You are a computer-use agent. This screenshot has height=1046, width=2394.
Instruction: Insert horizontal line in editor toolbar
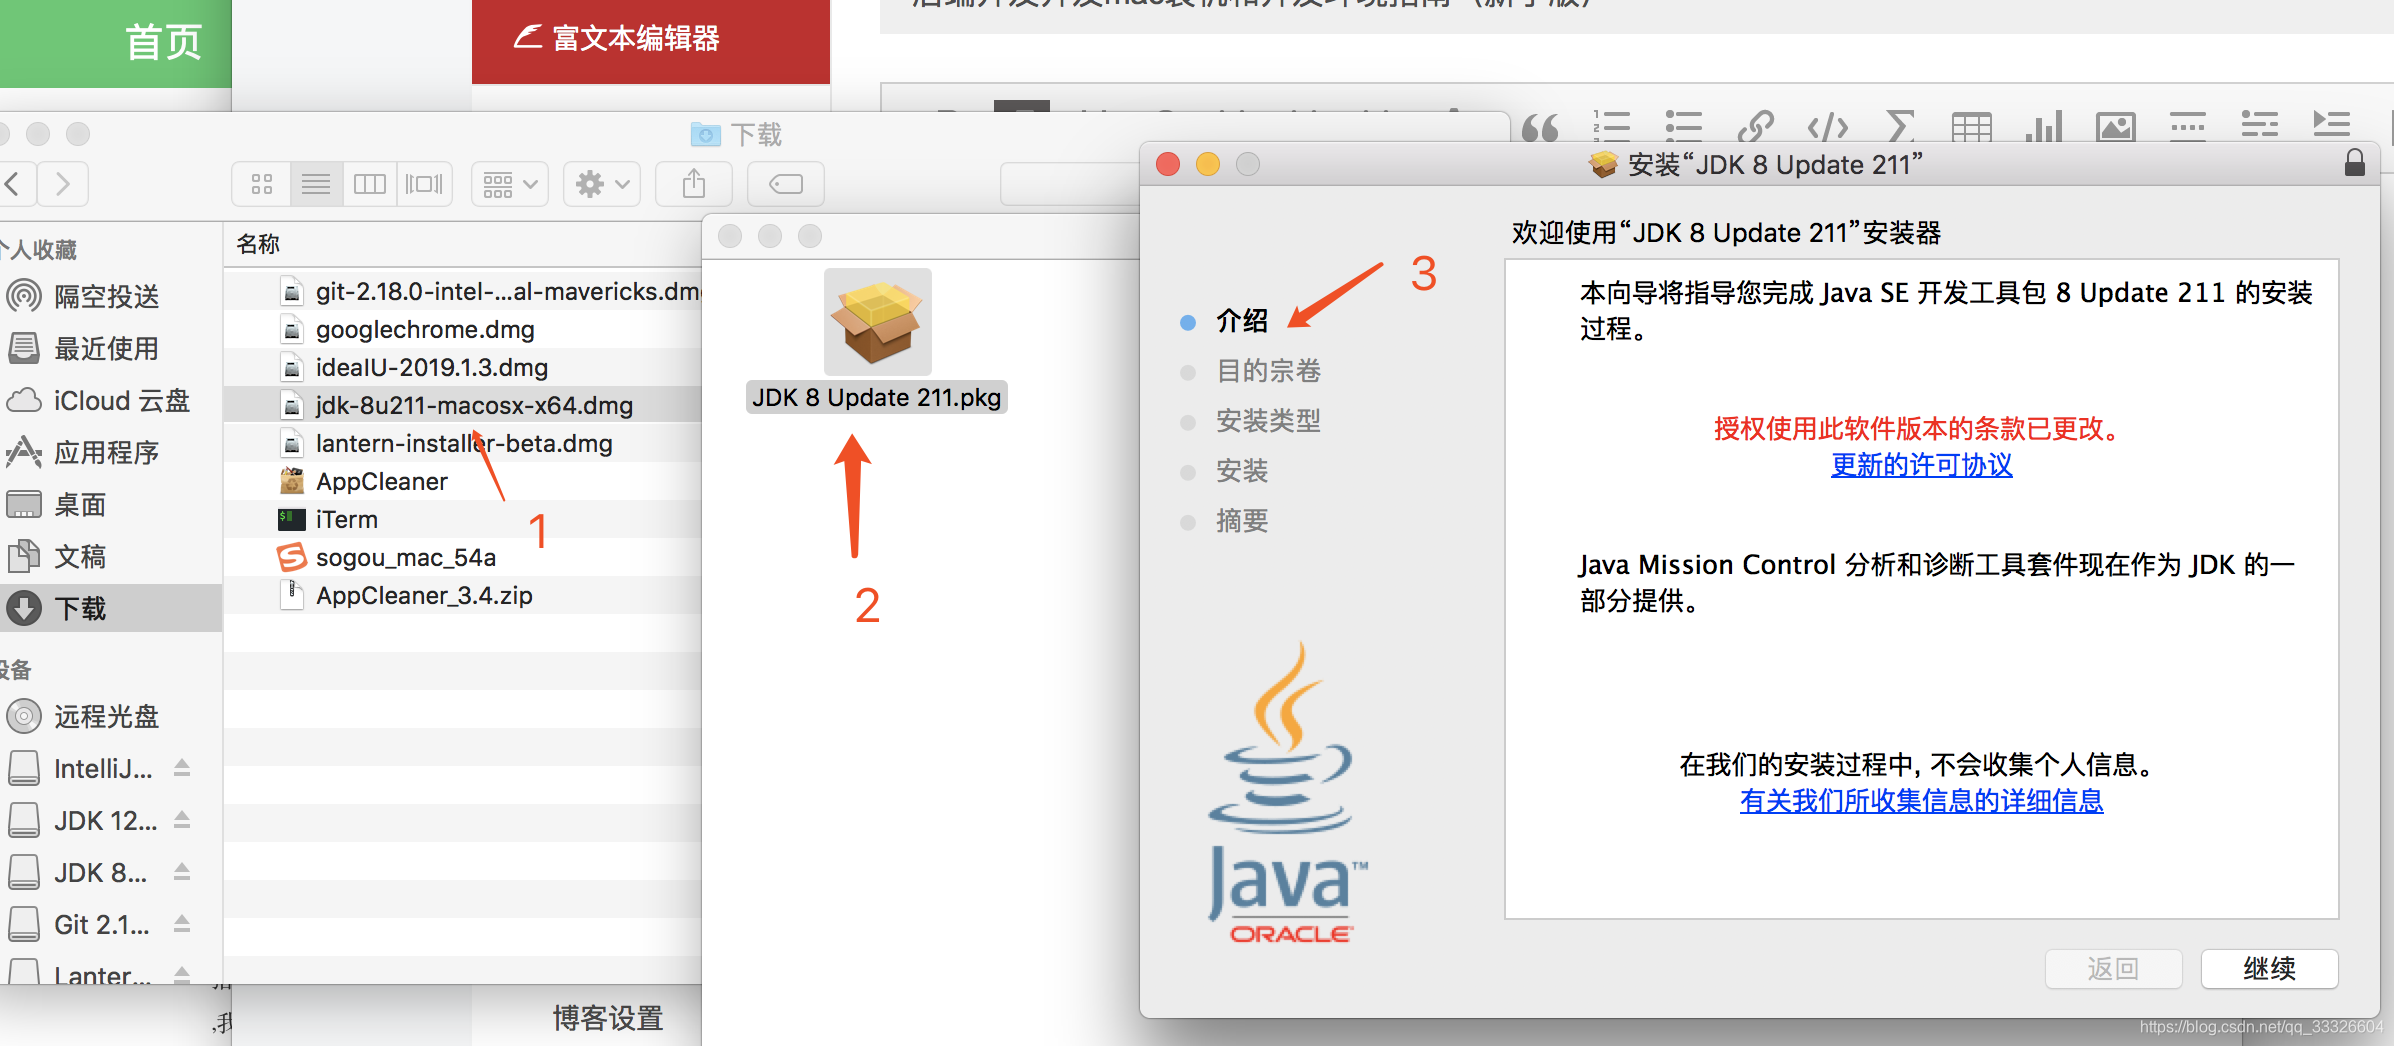click(x=2188, y=126)
